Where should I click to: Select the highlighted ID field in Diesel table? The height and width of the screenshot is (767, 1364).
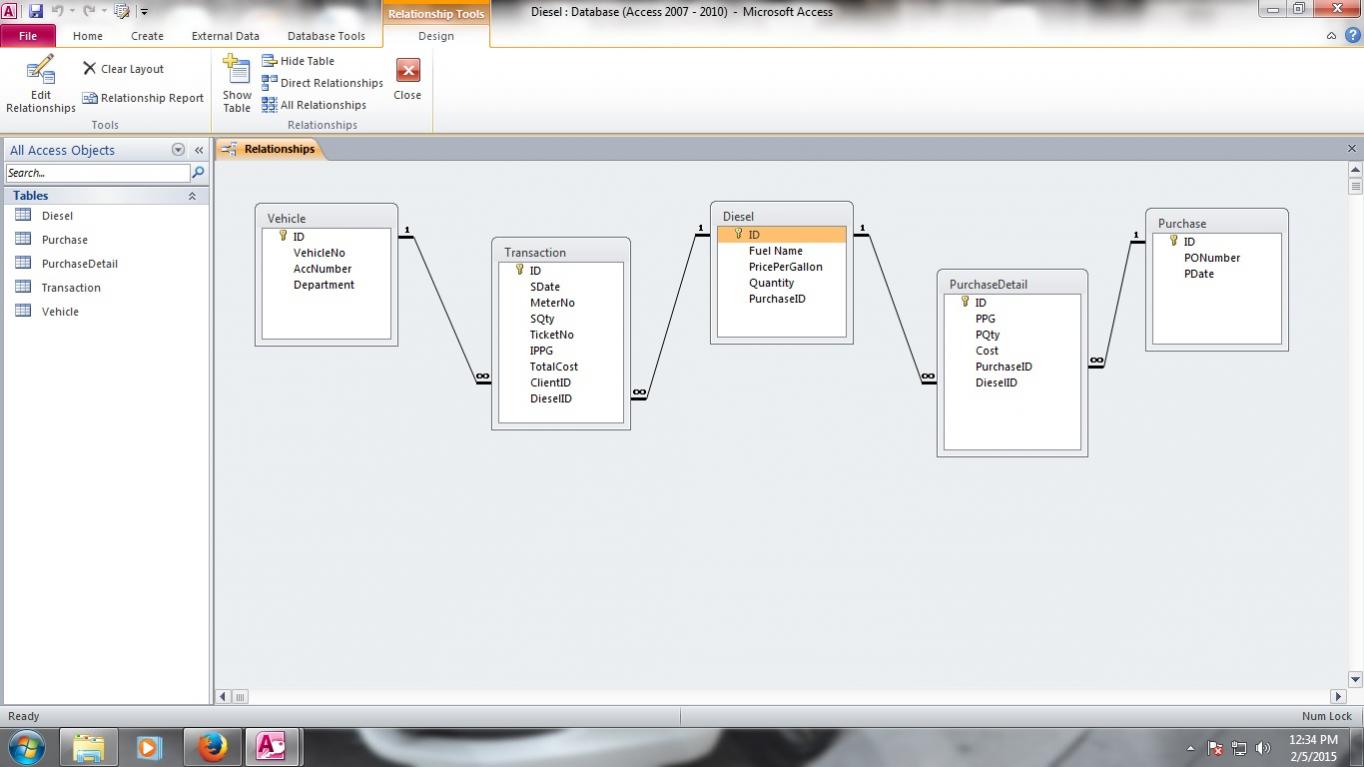(x=782, y=235)
